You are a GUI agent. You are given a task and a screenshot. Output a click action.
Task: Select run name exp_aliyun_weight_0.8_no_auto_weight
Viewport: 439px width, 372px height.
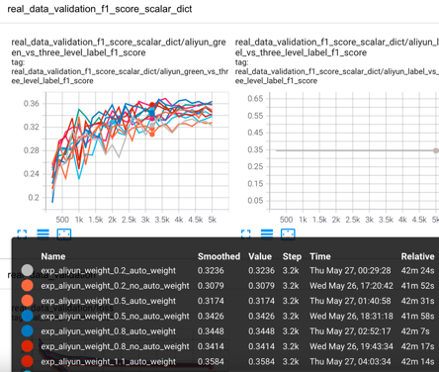click(x=115, y=346)
